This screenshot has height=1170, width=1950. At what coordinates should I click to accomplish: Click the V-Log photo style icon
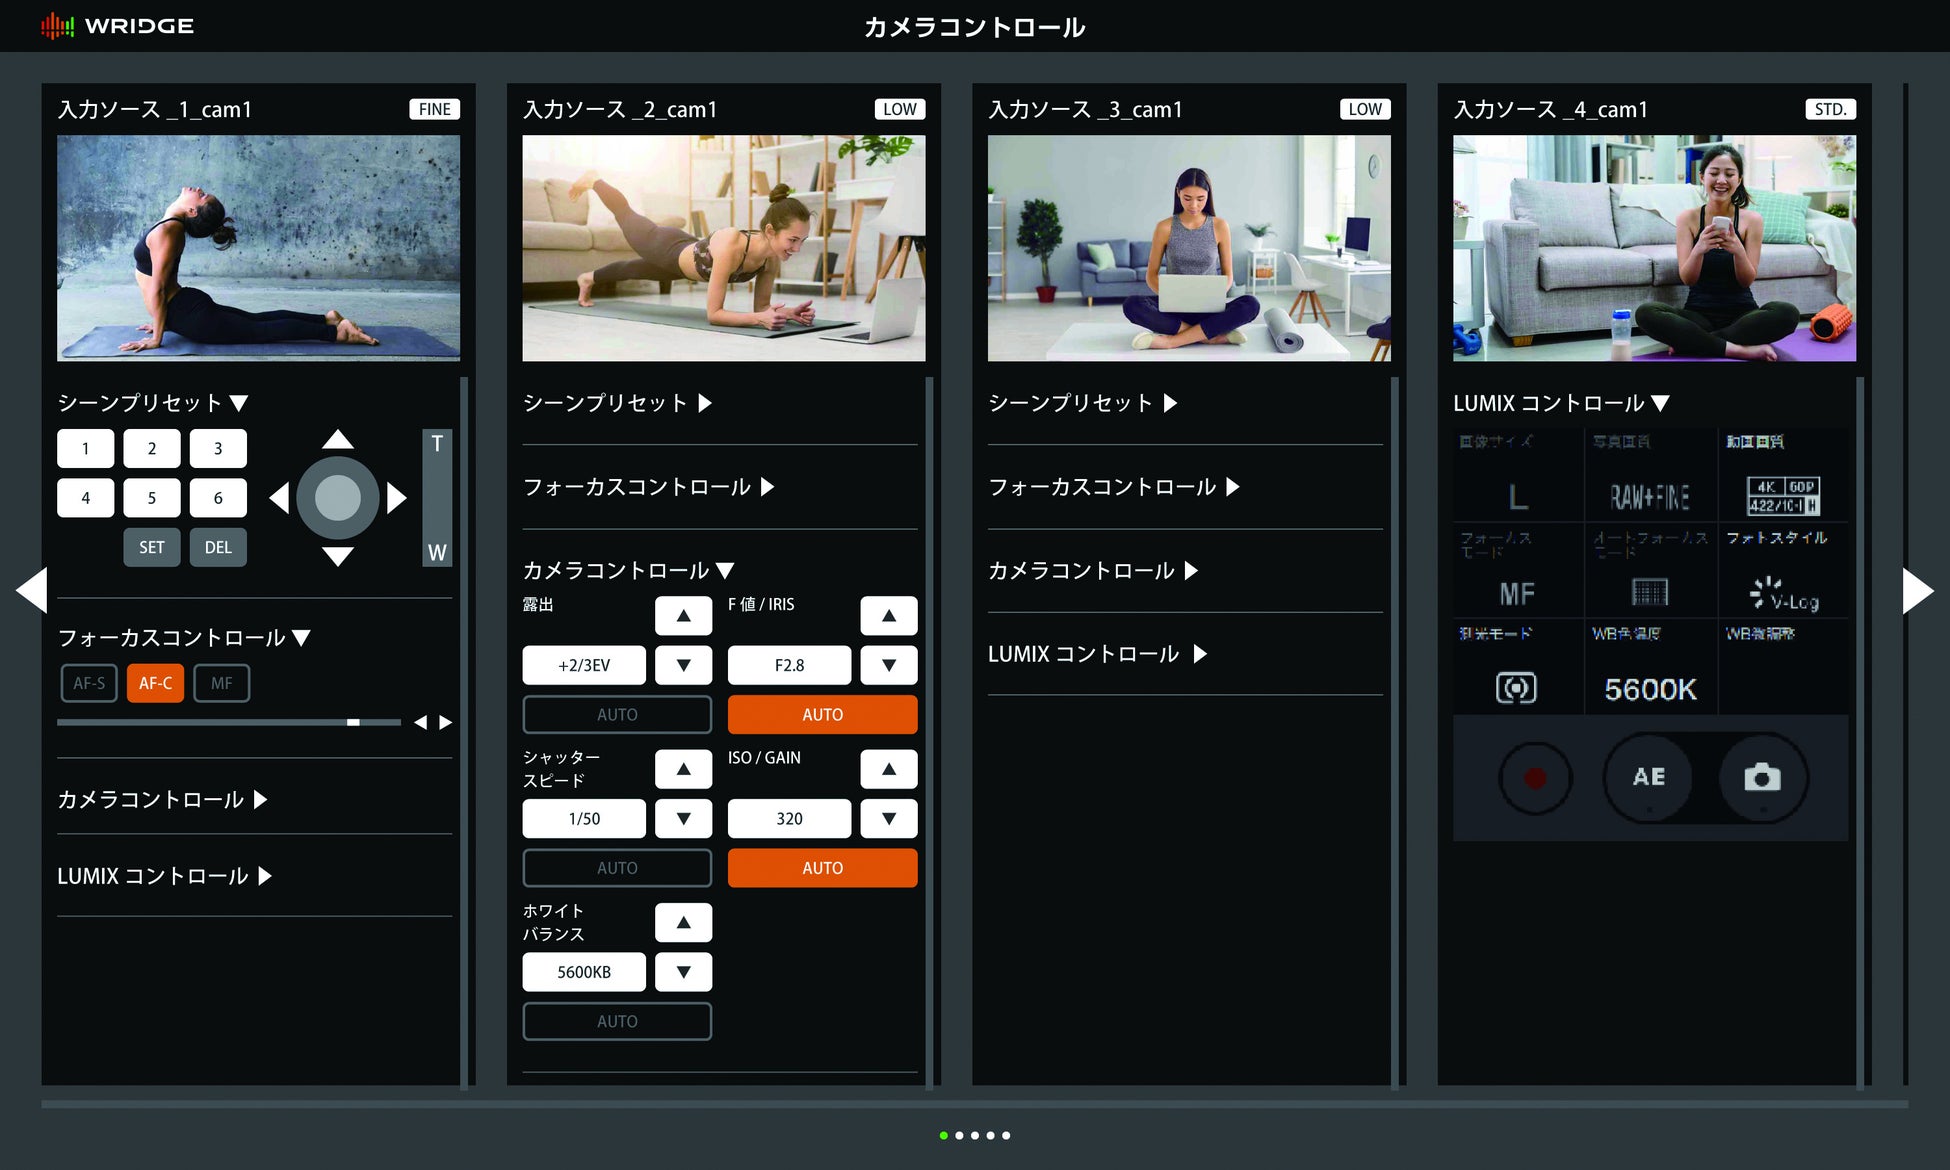[x=1783, y=594]
